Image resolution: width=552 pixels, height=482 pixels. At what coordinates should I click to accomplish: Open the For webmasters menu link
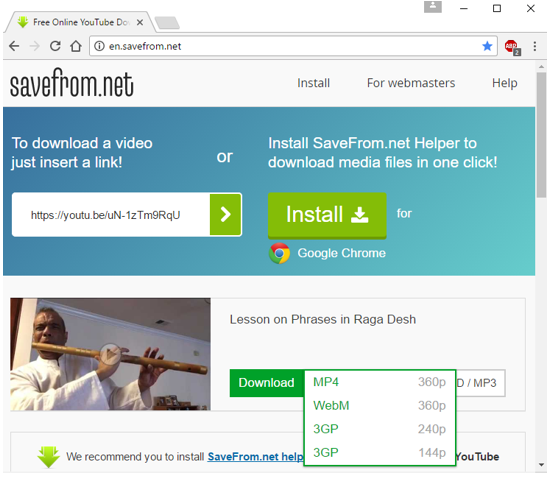point(411,83)
